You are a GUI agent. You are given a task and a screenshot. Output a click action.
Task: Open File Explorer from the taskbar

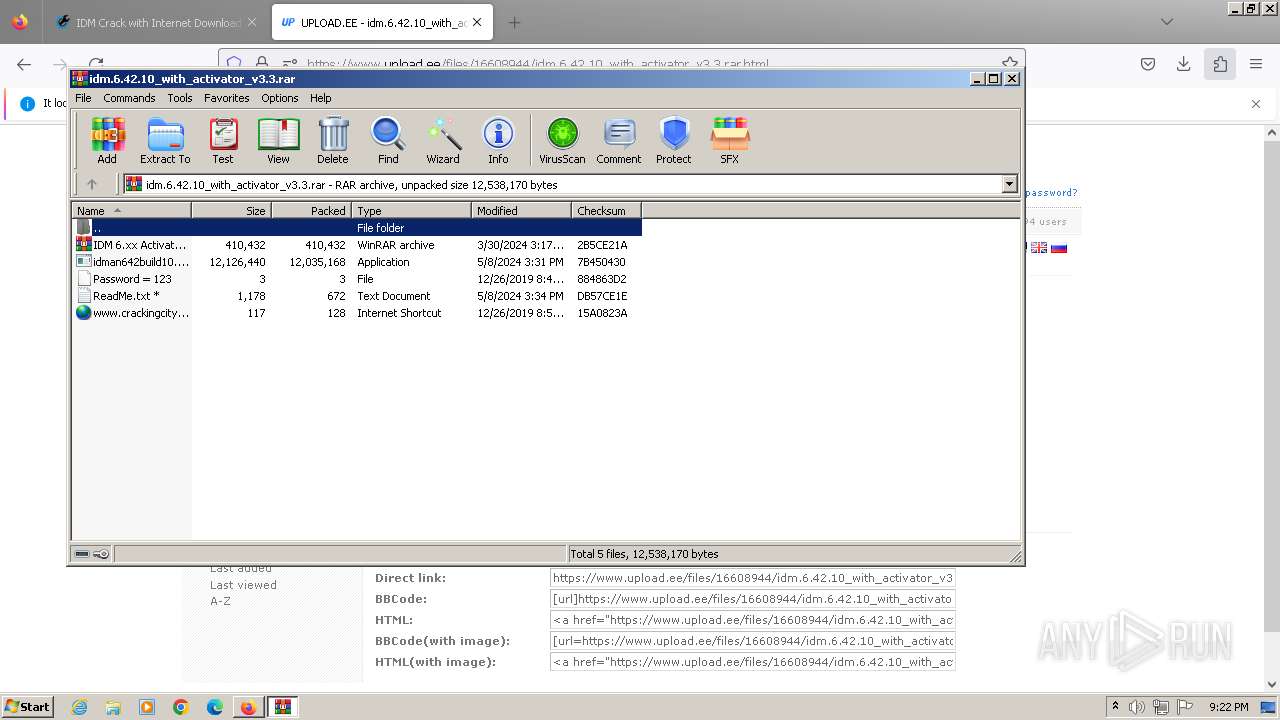point(113,707)
